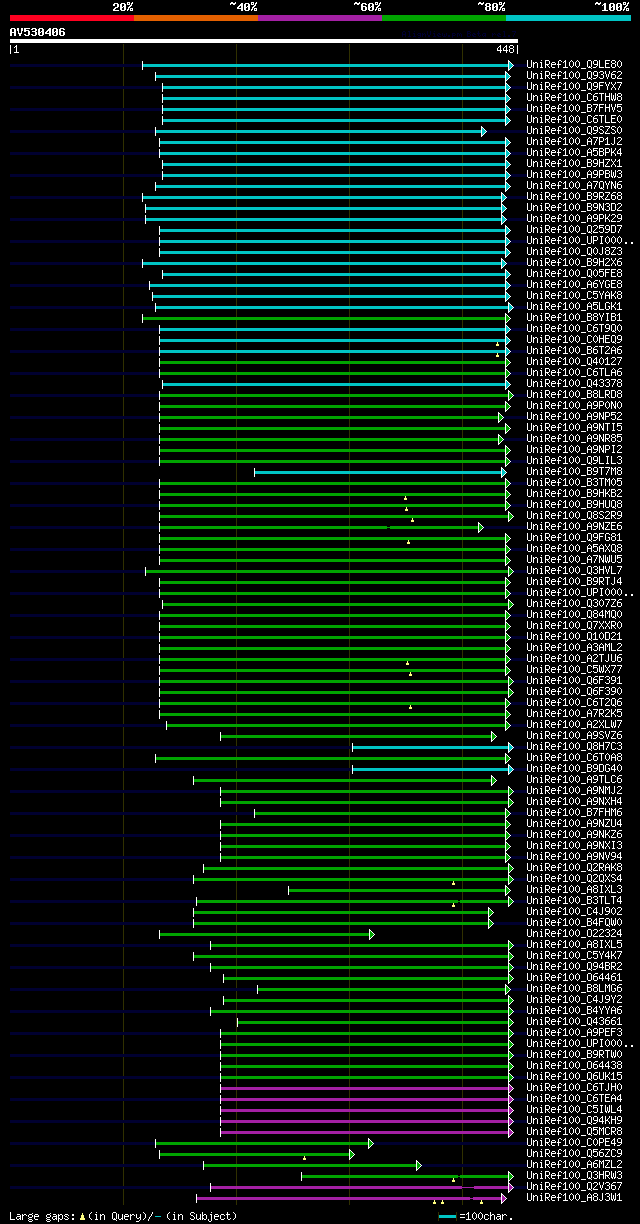Click the UniRef100_A7QYN6 label

574,186
